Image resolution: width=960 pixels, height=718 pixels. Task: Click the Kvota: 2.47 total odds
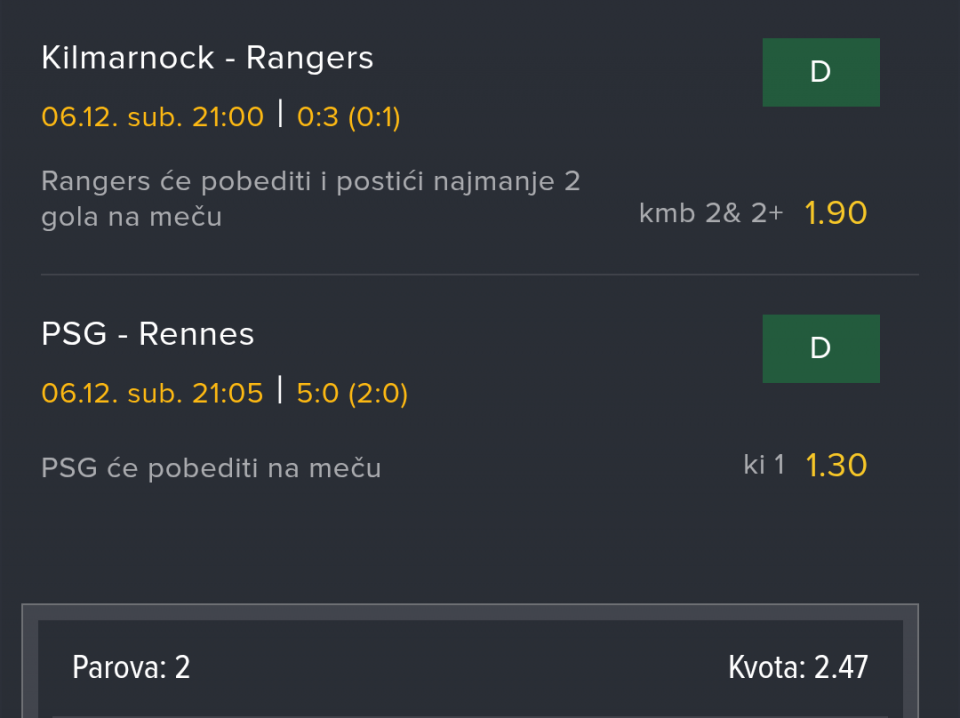(798, 667)
